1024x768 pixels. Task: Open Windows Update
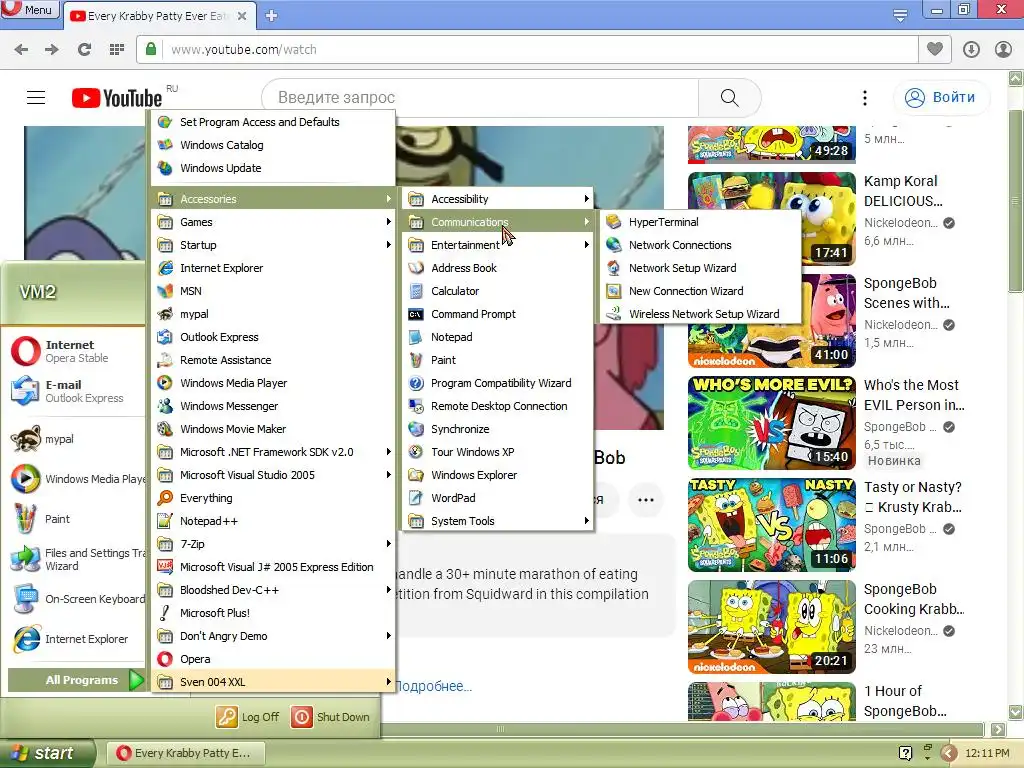point(273,168)
